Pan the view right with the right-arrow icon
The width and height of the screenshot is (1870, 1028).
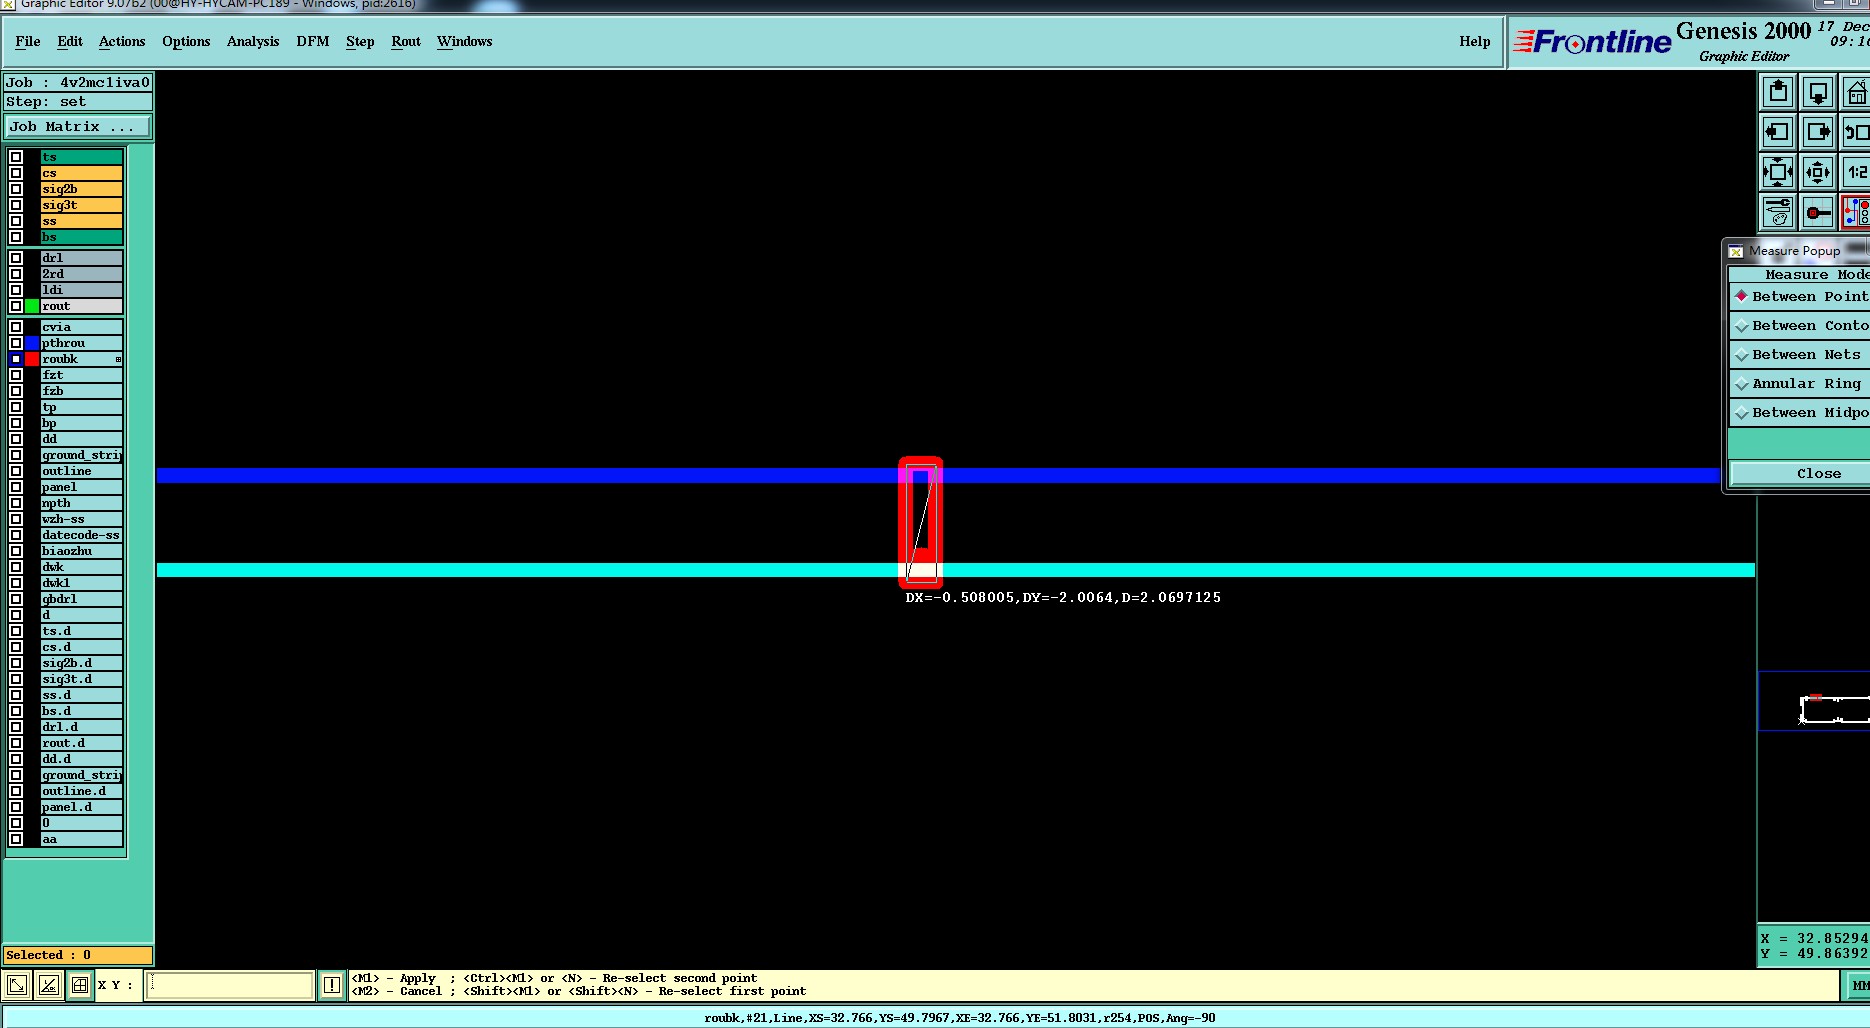[1818, 132]
